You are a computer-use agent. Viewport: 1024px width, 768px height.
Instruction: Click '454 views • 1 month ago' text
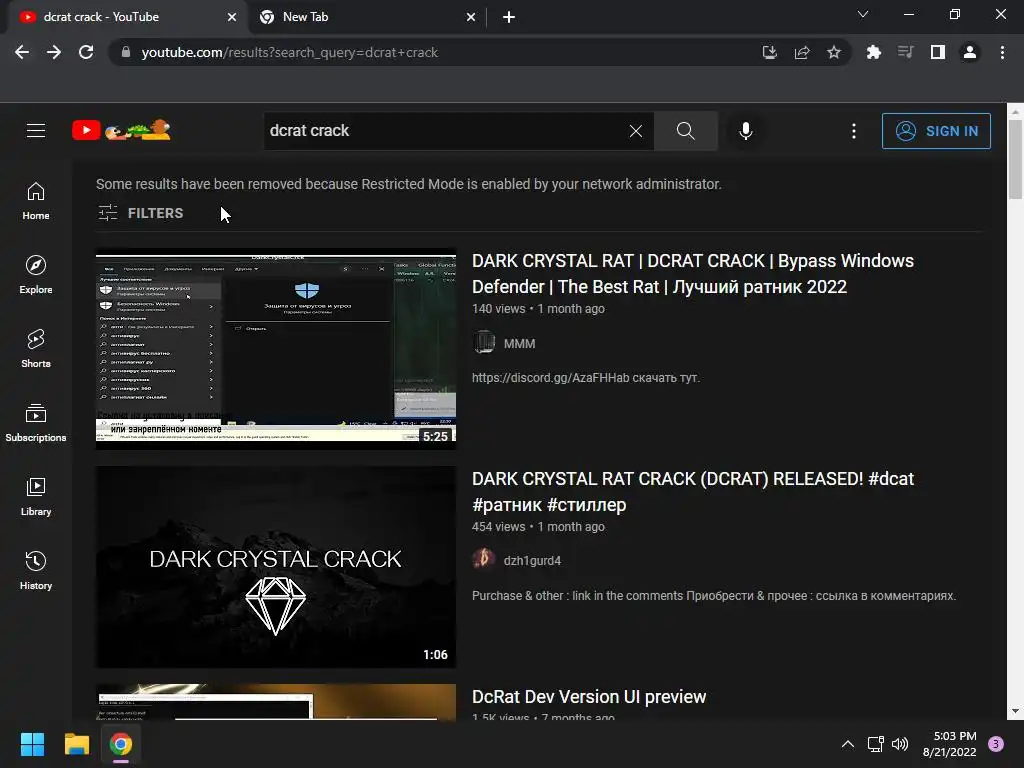point(538,526)
